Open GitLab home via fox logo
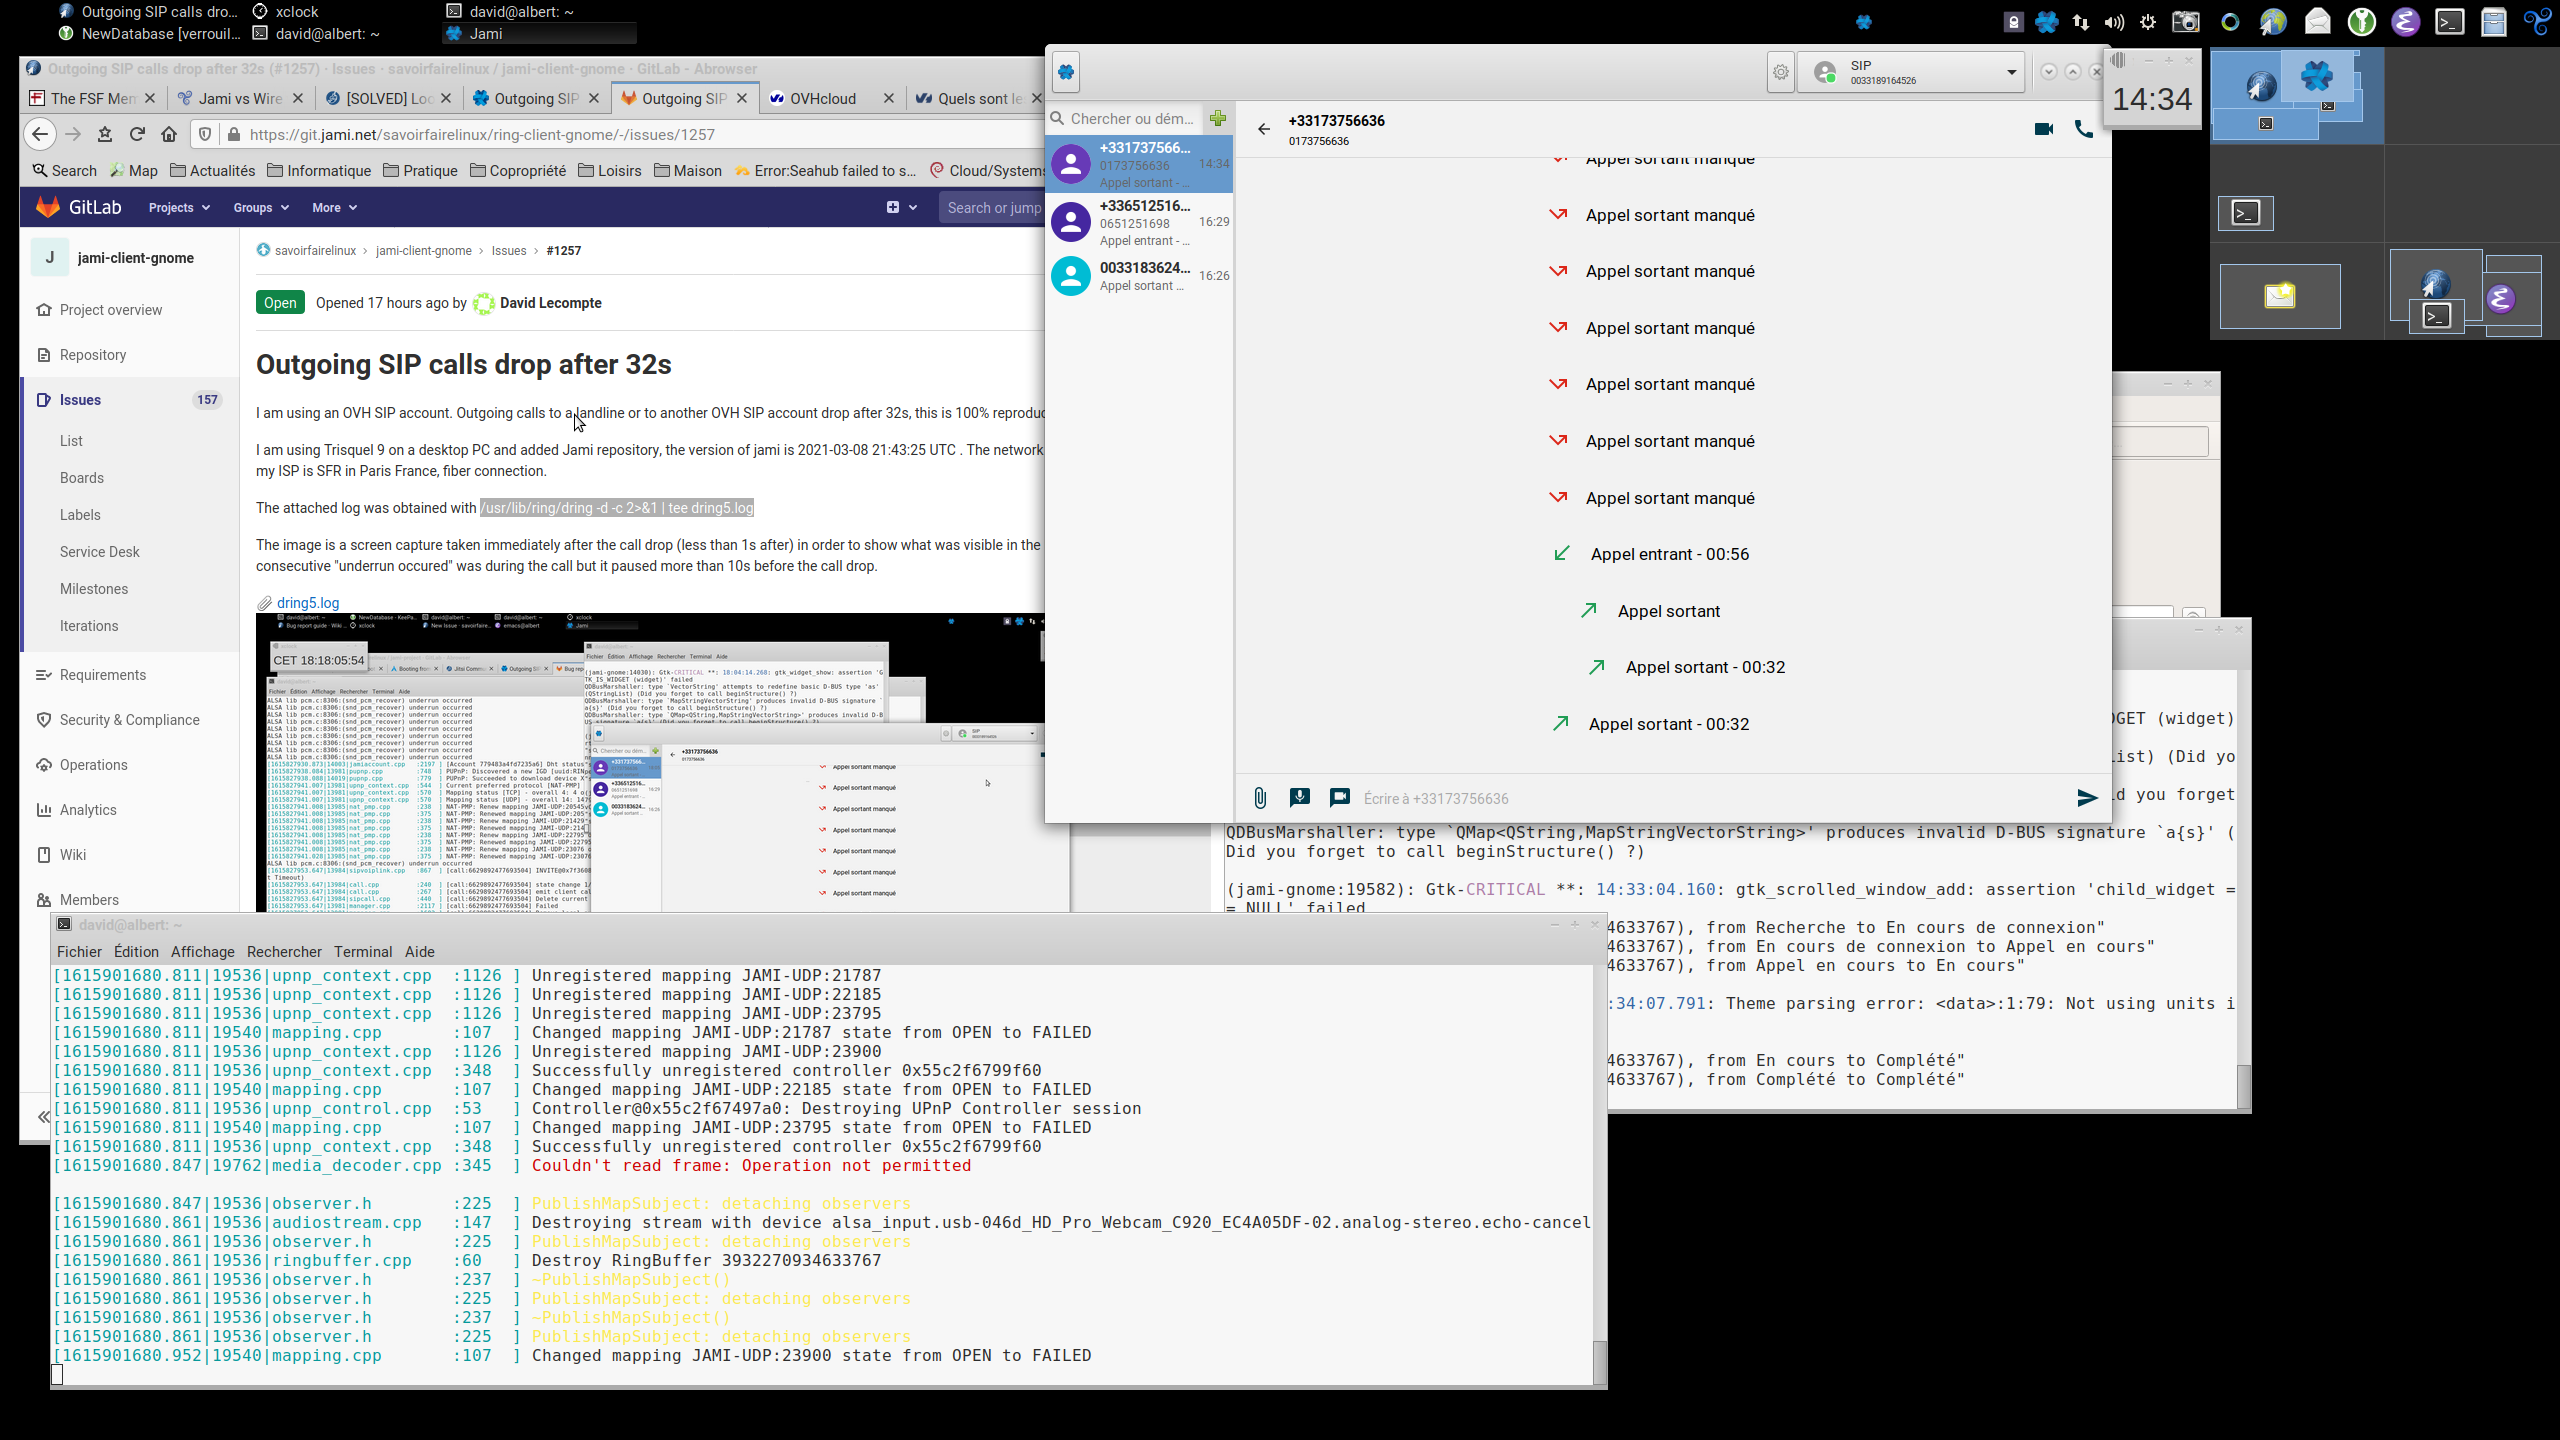 click(47, 207)
